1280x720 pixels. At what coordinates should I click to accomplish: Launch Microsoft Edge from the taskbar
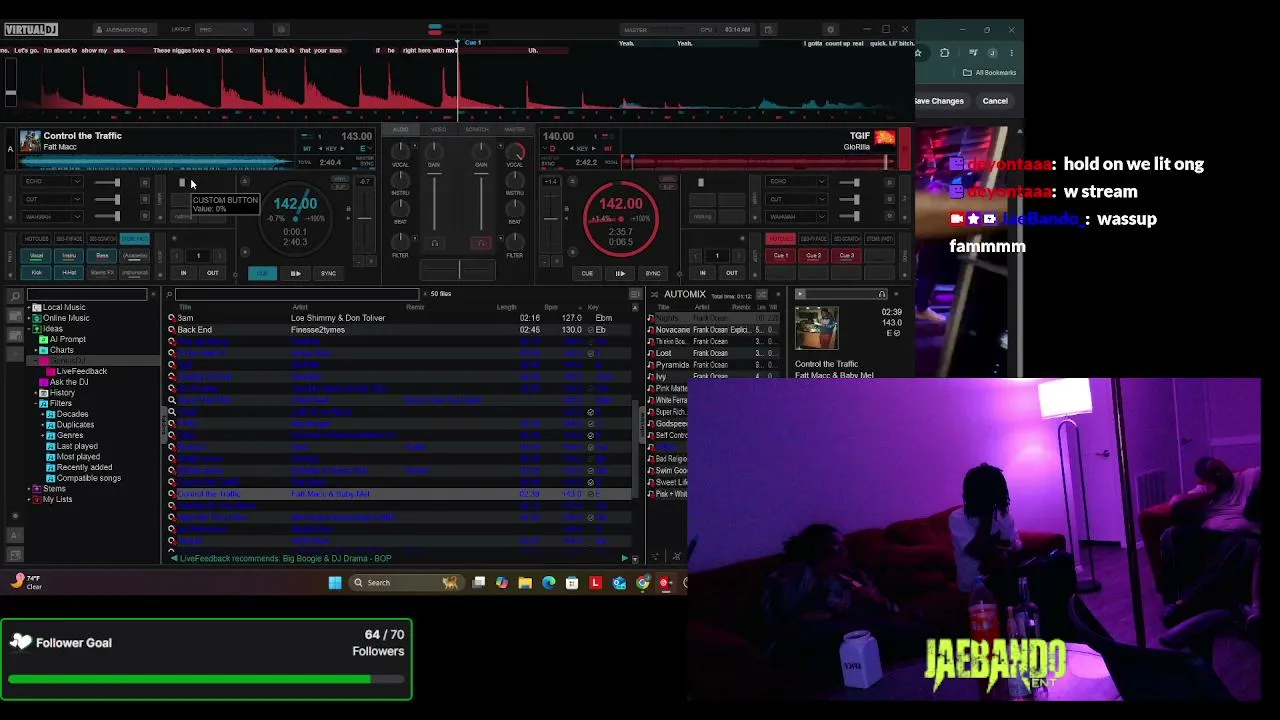[548, 583]
